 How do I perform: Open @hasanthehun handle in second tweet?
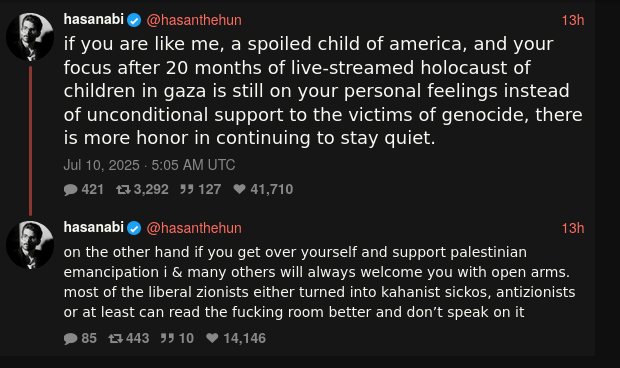[x=194, y=228]
